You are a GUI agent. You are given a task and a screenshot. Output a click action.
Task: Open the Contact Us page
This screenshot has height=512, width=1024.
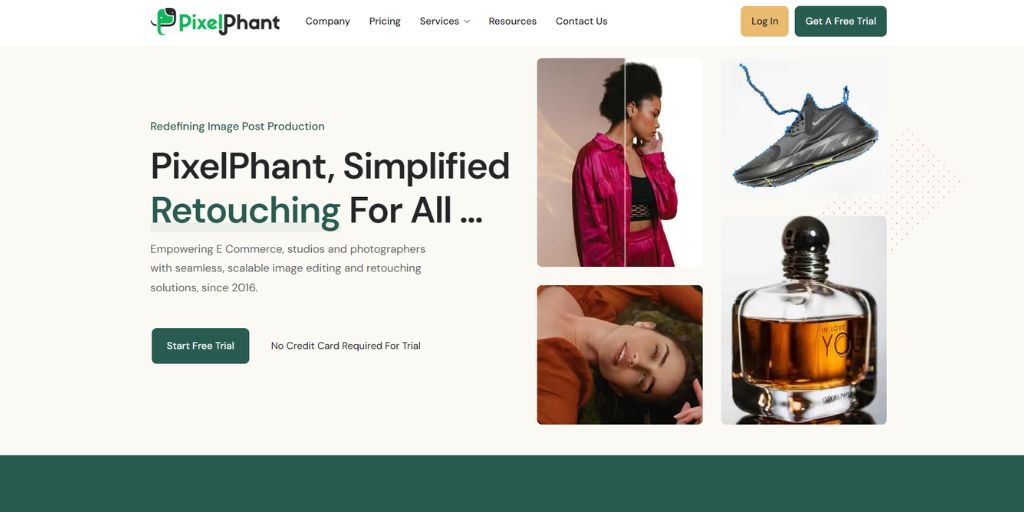581,21
